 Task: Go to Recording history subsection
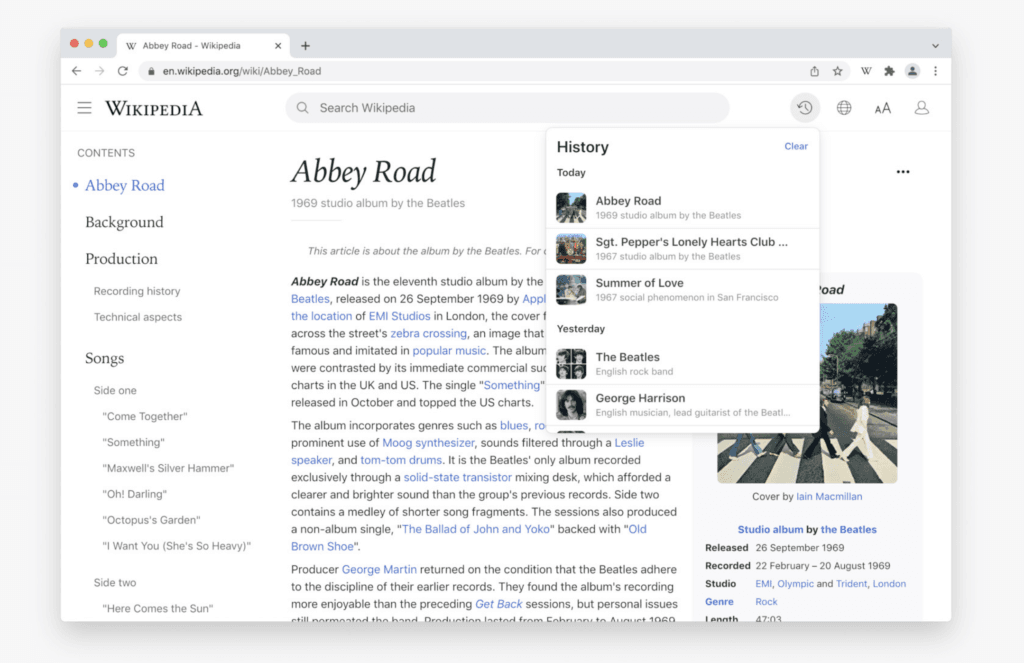click(136, 291)
